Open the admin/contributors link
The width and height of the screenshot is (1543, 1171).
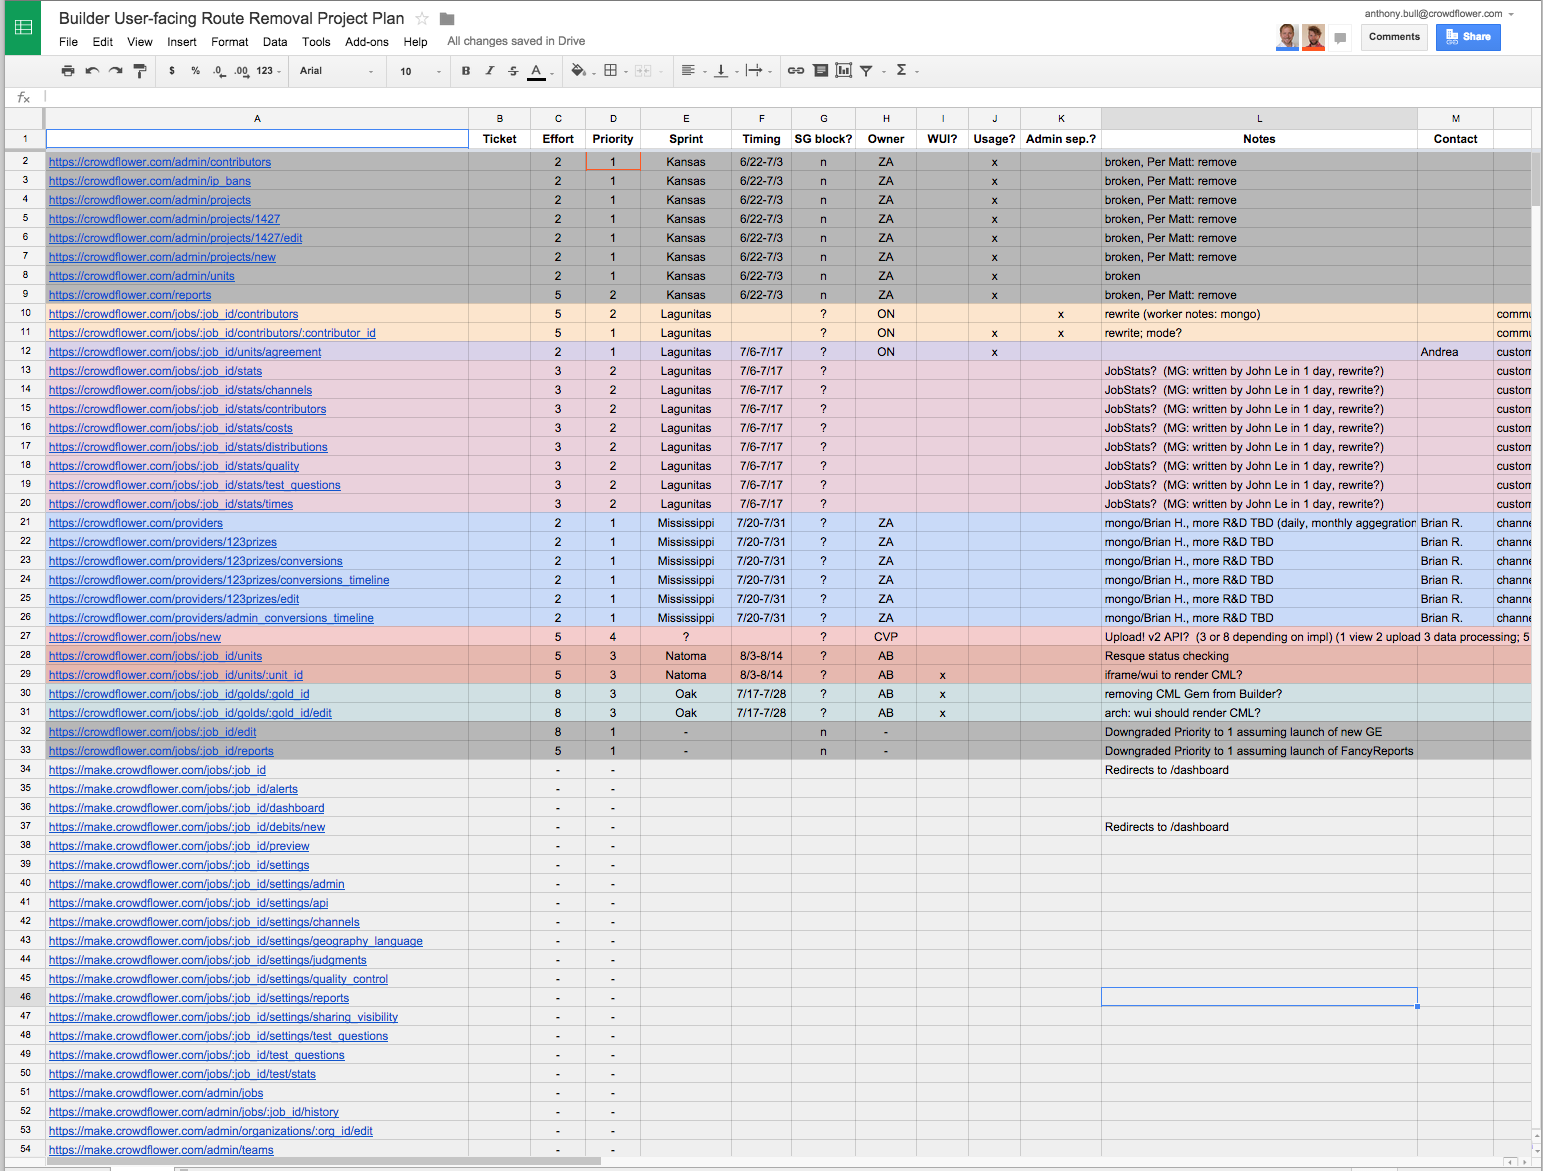point(160,162)
